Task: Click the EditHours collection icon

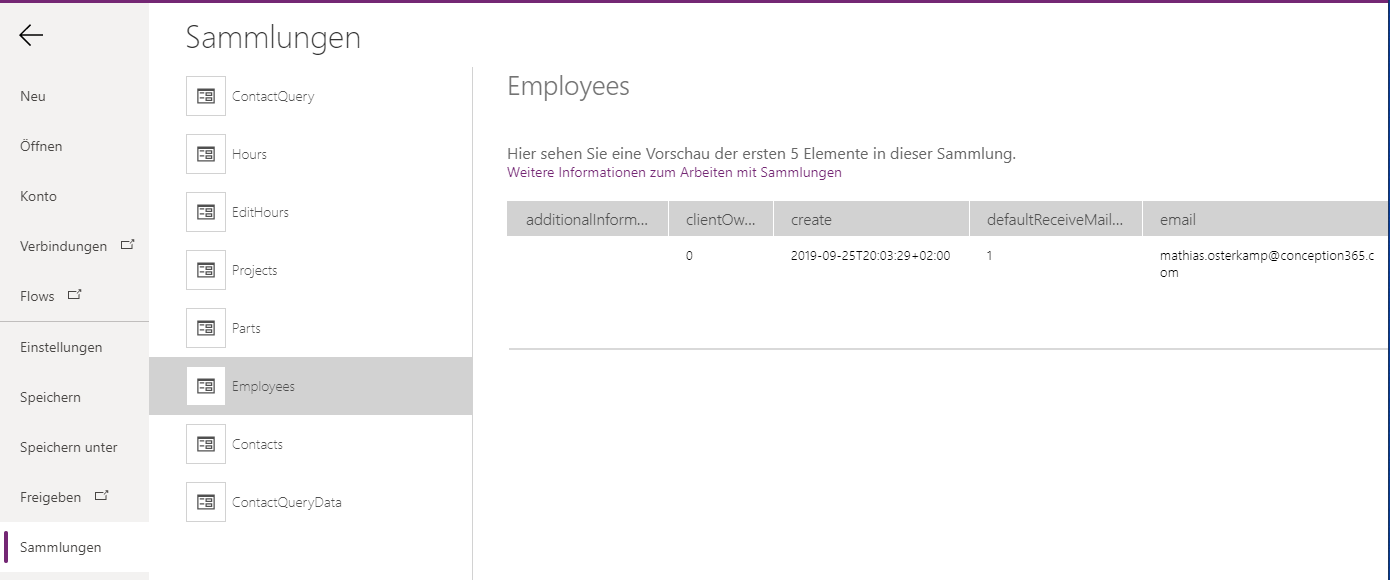Action: 205,212
